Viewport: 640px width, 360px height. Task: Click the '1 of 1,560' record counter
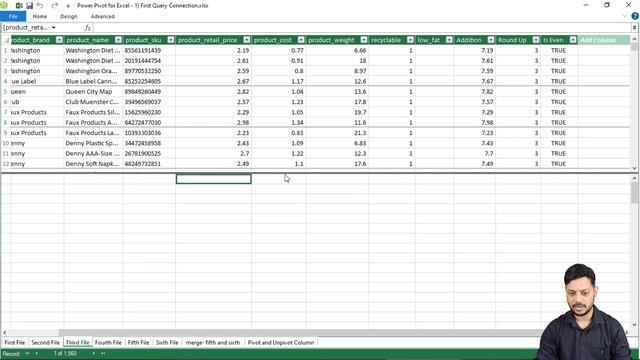65,353
